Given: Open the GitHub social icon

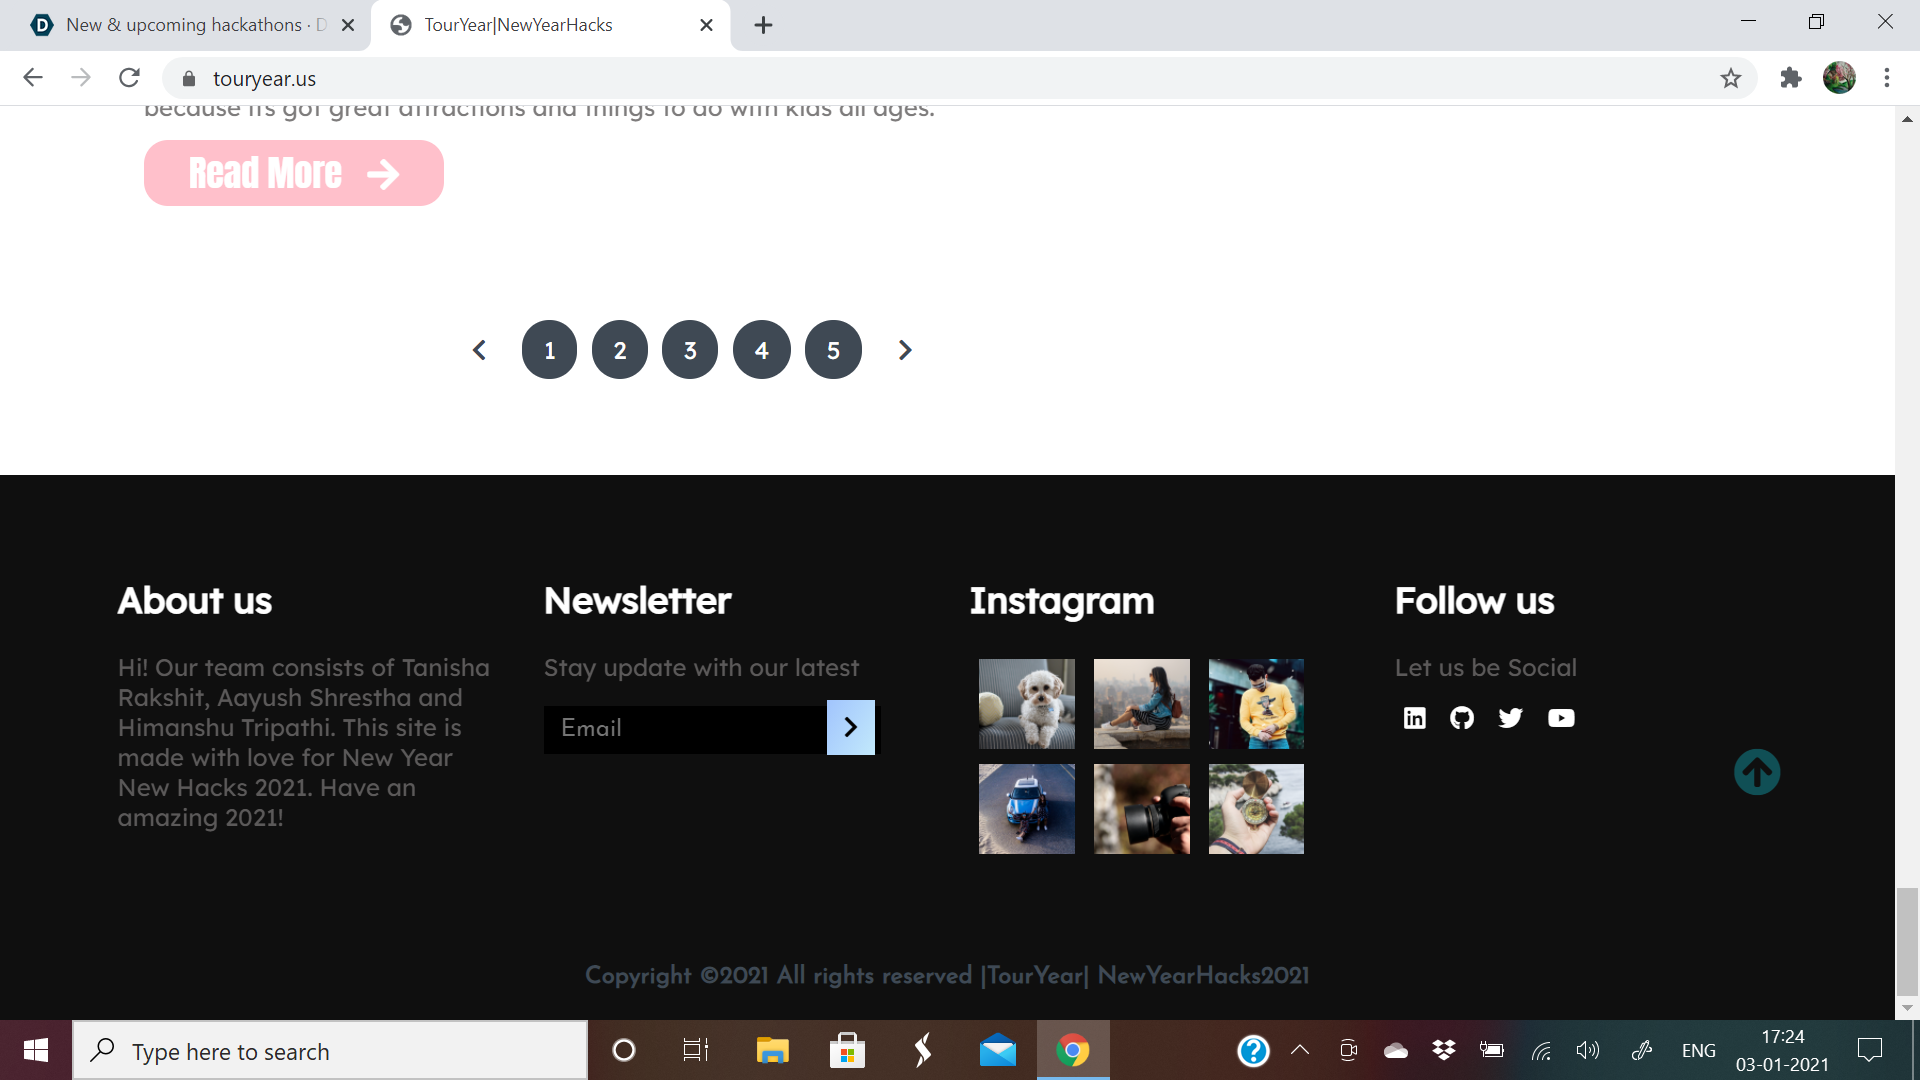Looking at the screenshot, I should click(1462, 718).
